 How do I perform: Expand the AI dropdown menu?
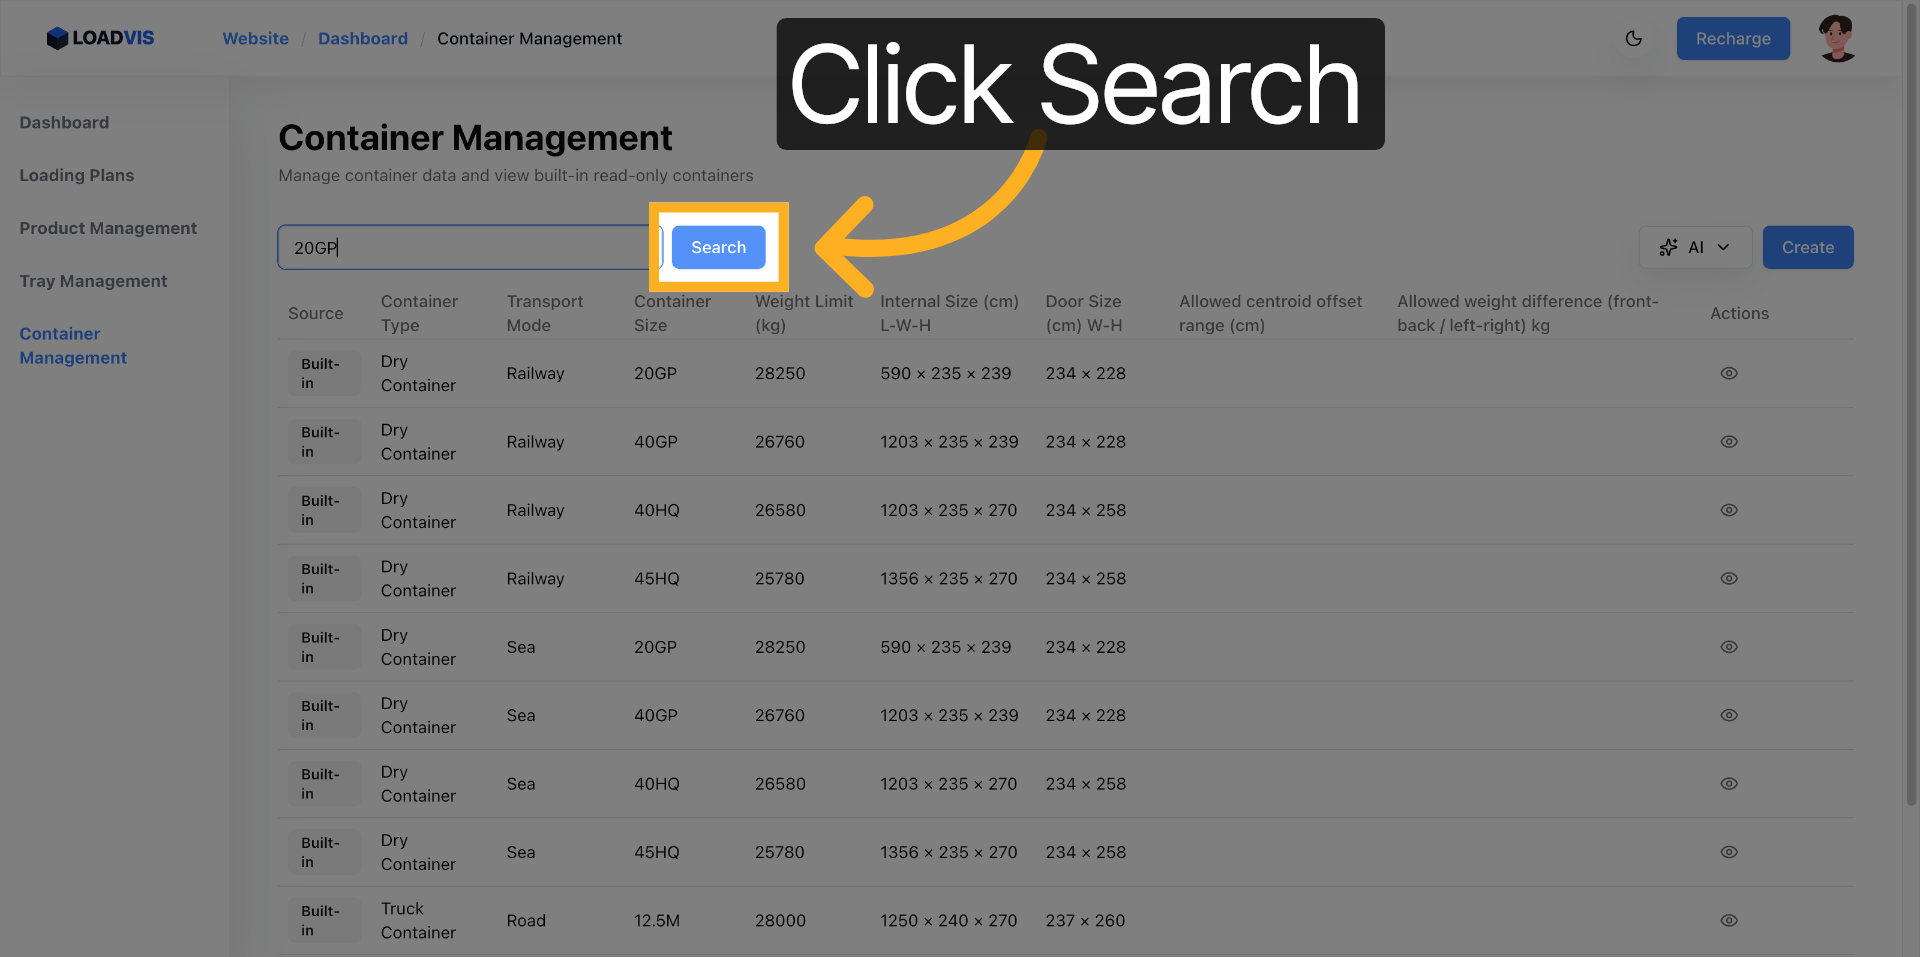pos(1723,247)
